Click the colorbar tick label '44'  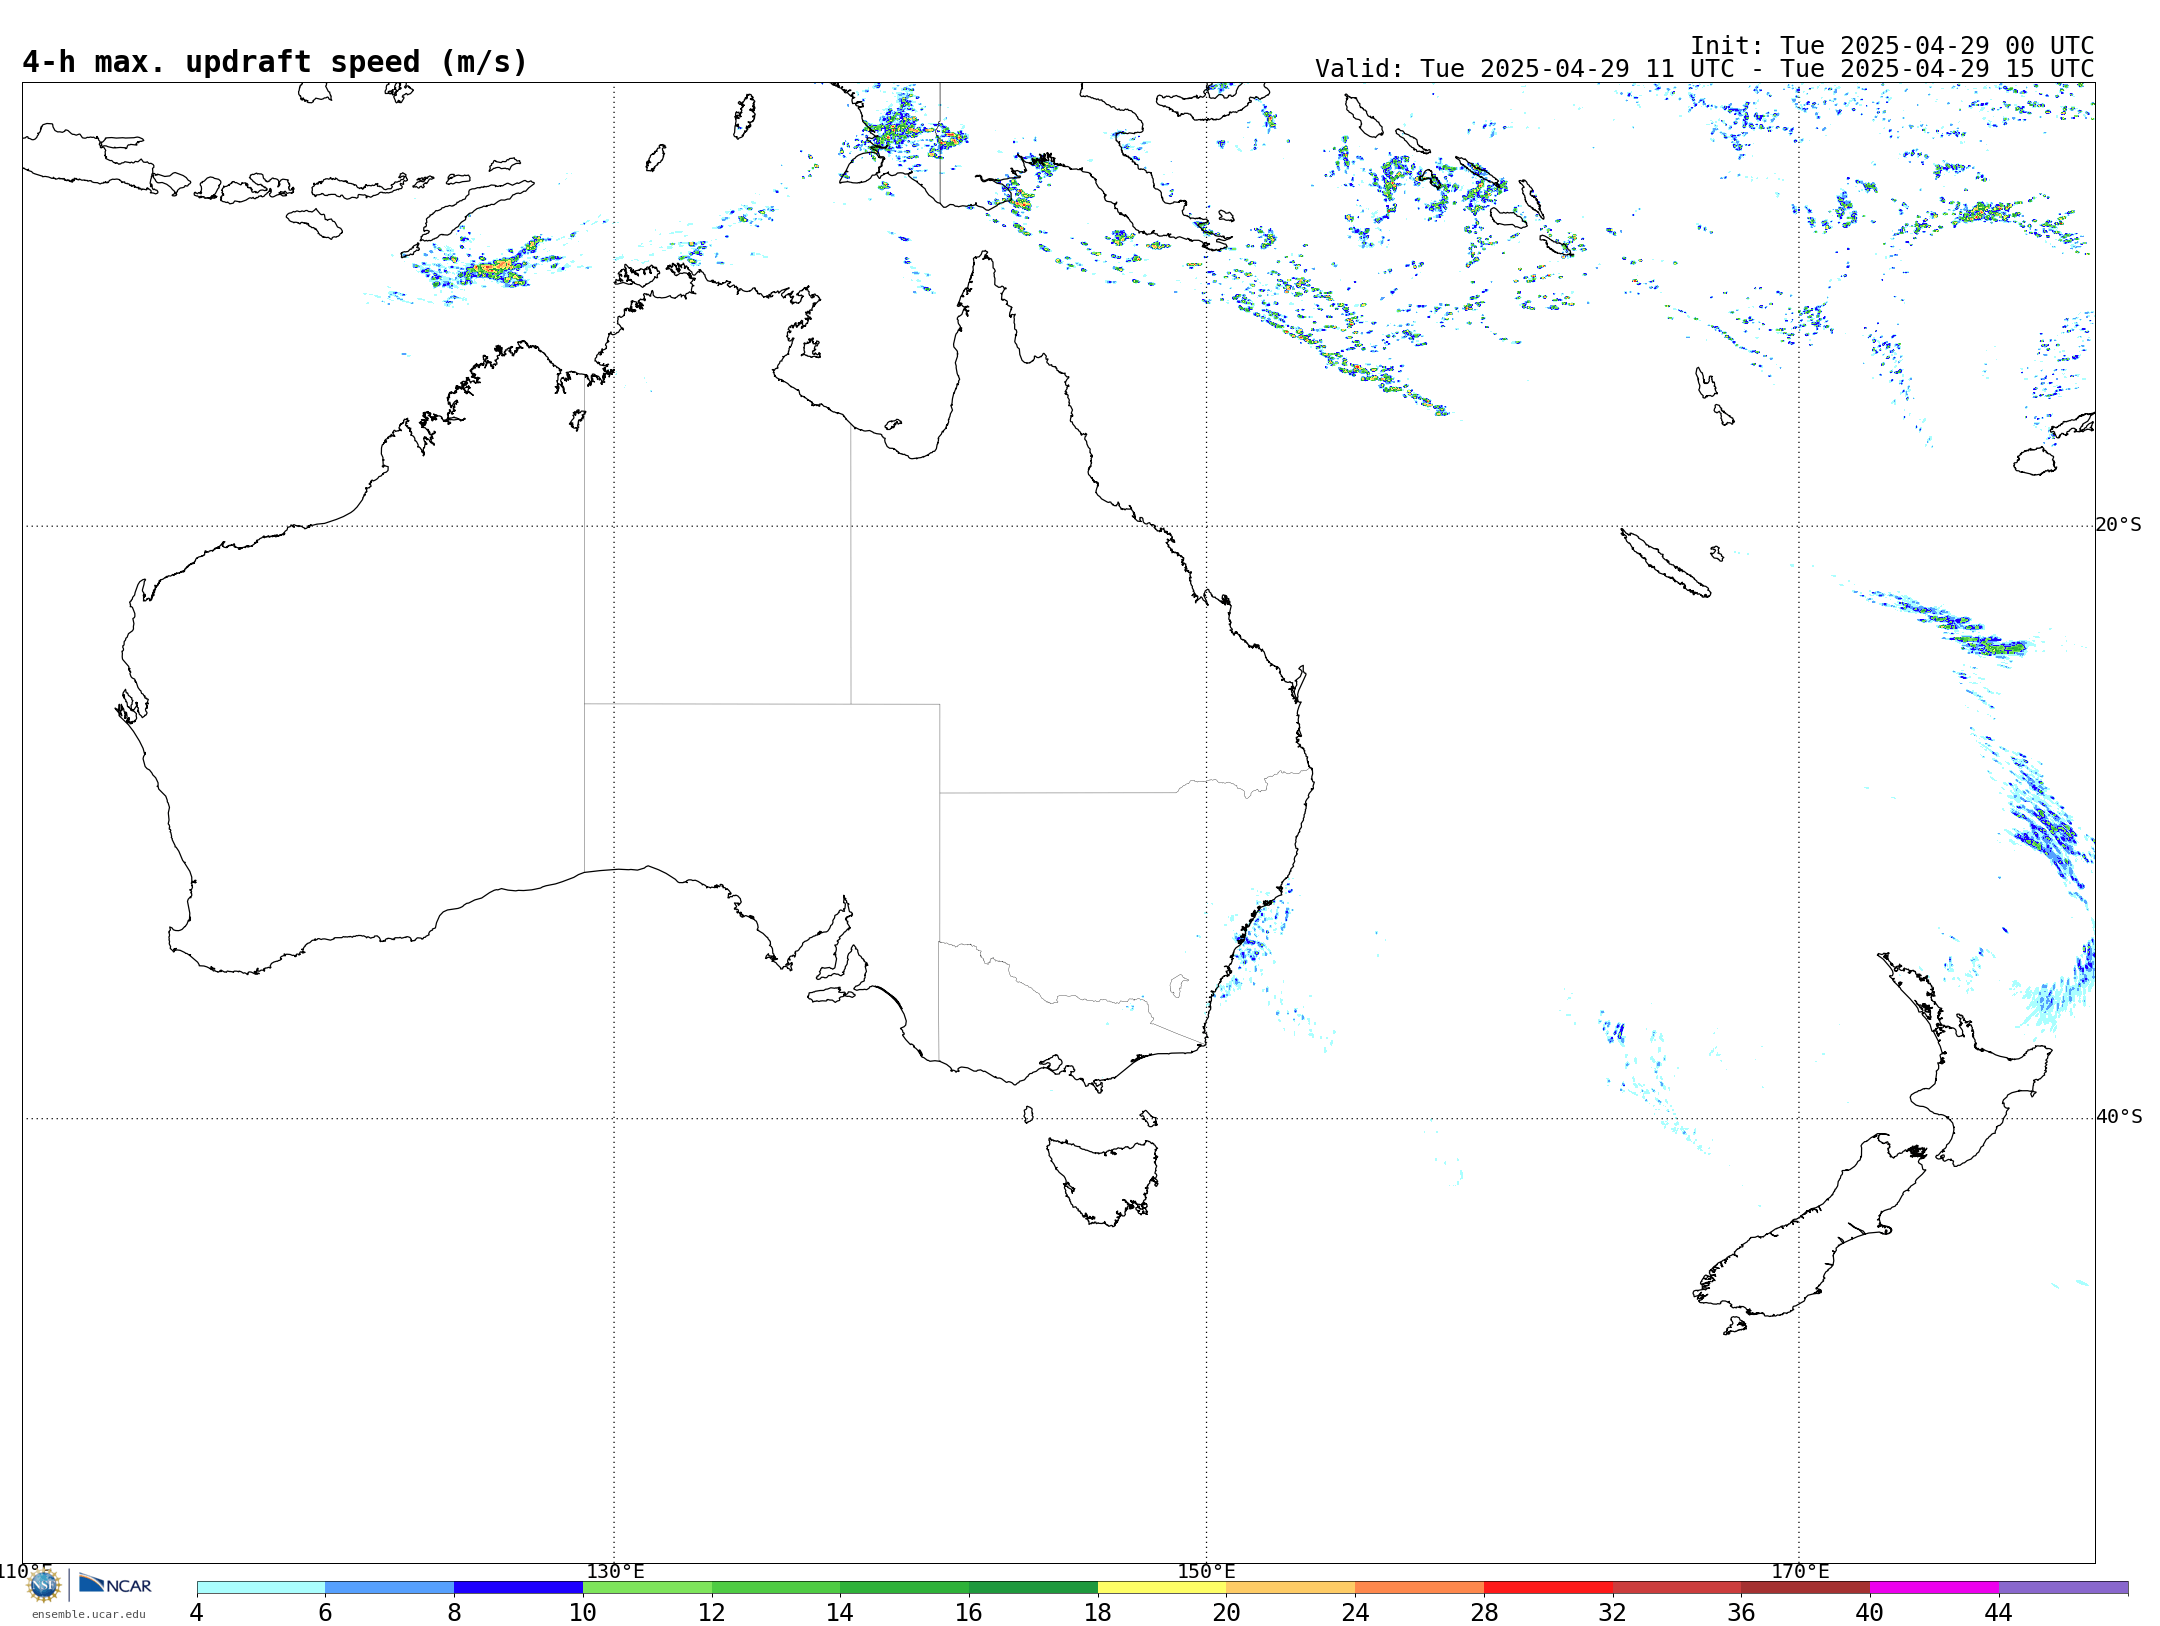[1999, 1612]
